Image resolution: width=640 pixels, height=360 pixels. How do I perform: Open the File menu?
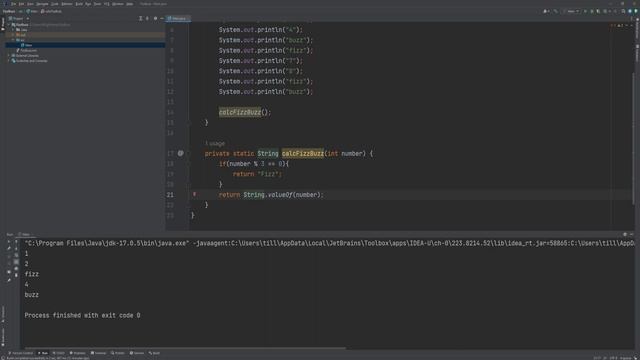coord(14,4)
